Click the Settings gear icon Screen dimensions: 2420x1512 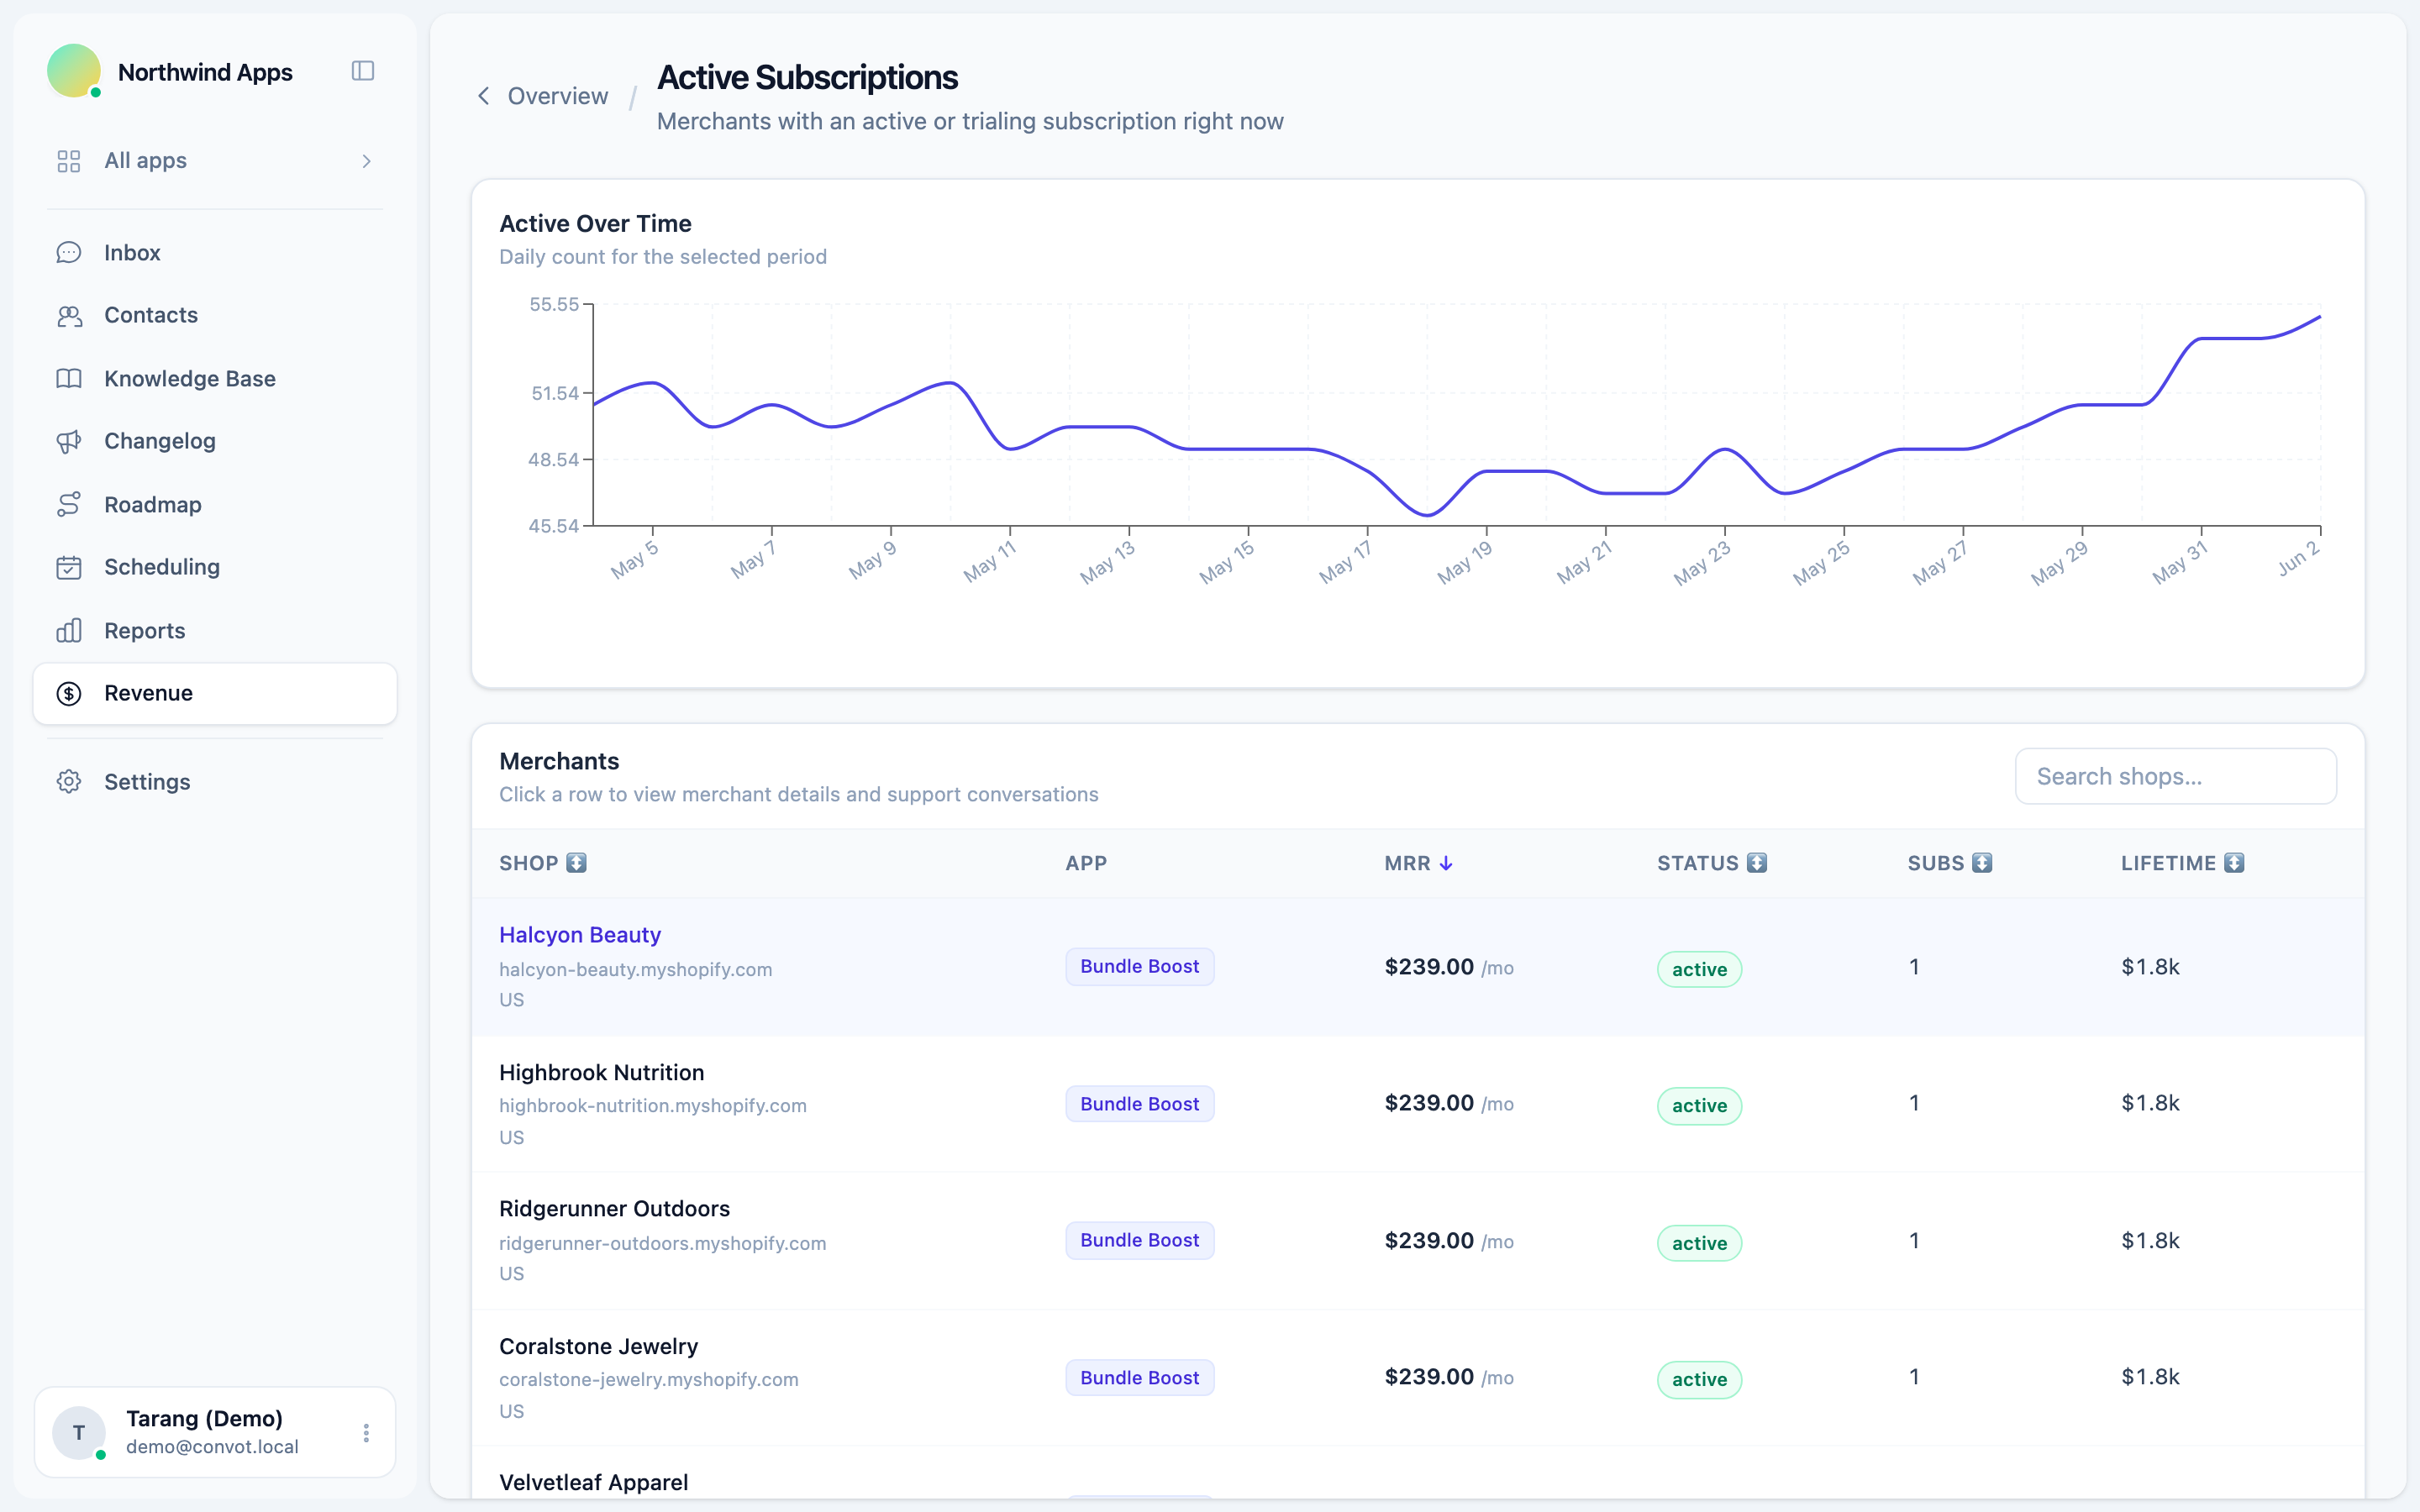click(x=69, y=782)
